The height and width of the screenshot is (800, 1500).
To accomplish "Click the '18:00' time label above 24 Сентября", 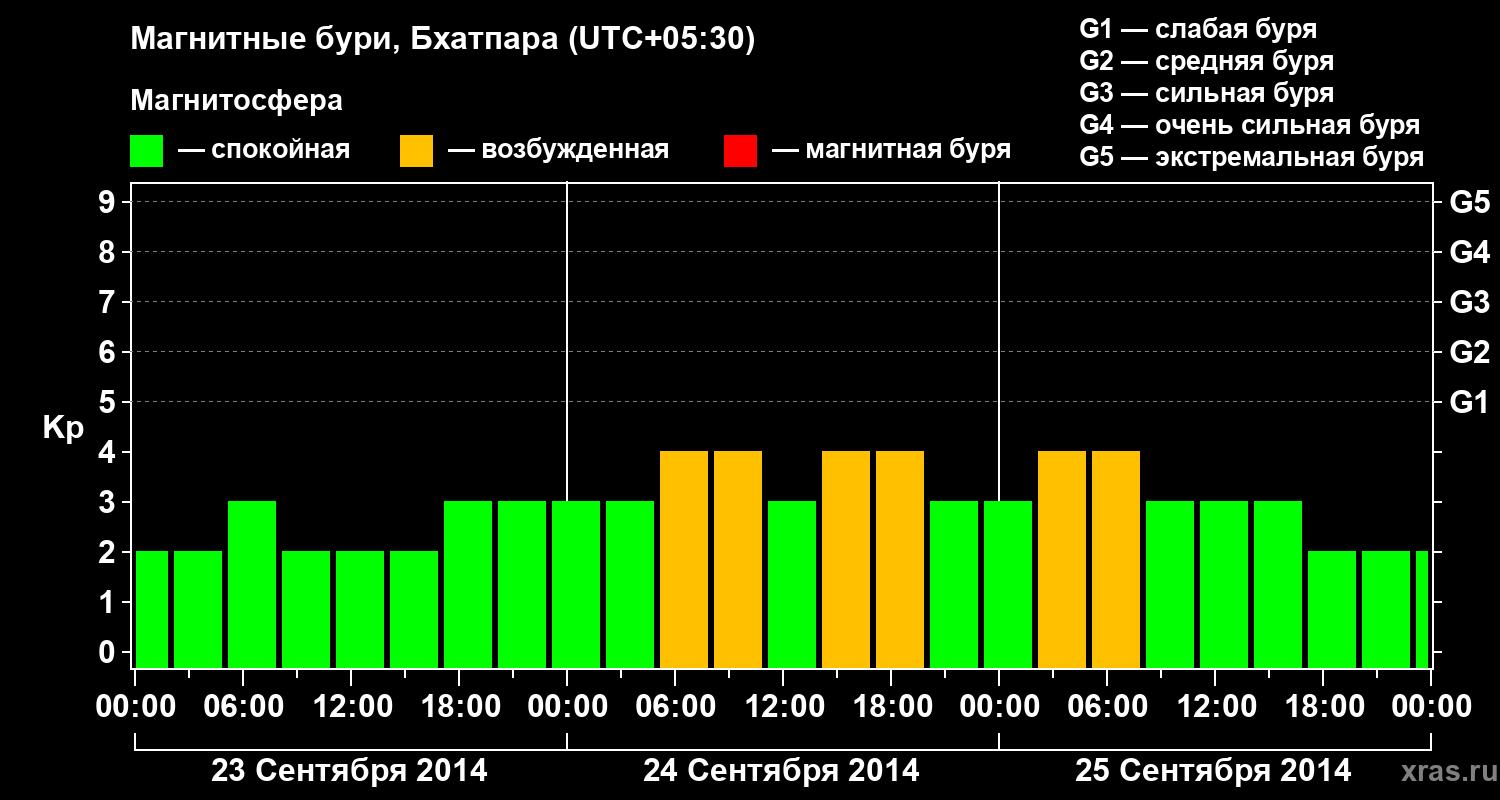I will pyautogui.click(x=892, y=707).
